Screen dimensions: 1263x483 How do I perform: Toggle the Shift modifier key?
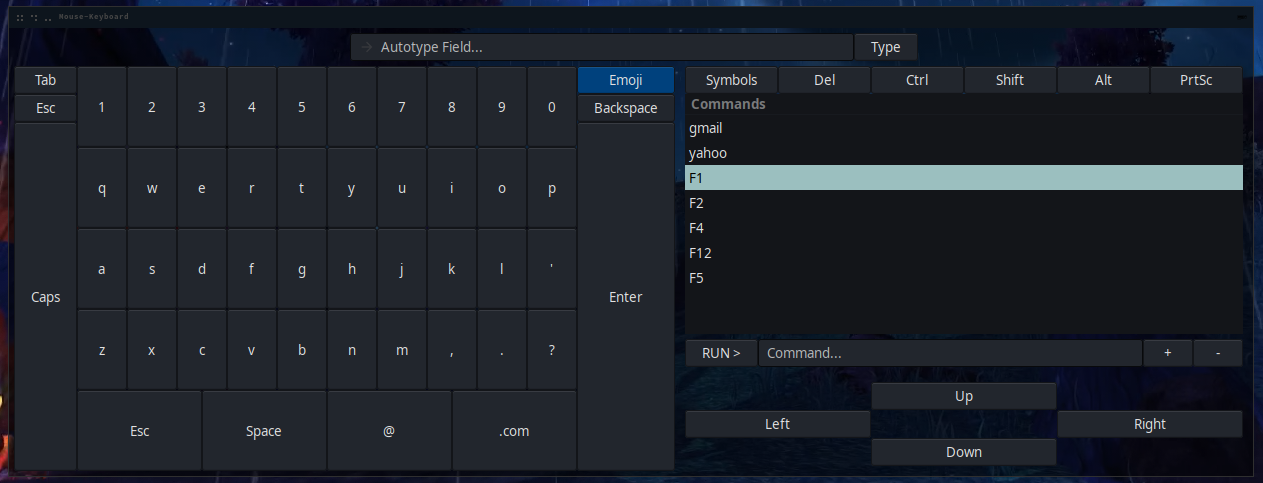click(1010, 80)
